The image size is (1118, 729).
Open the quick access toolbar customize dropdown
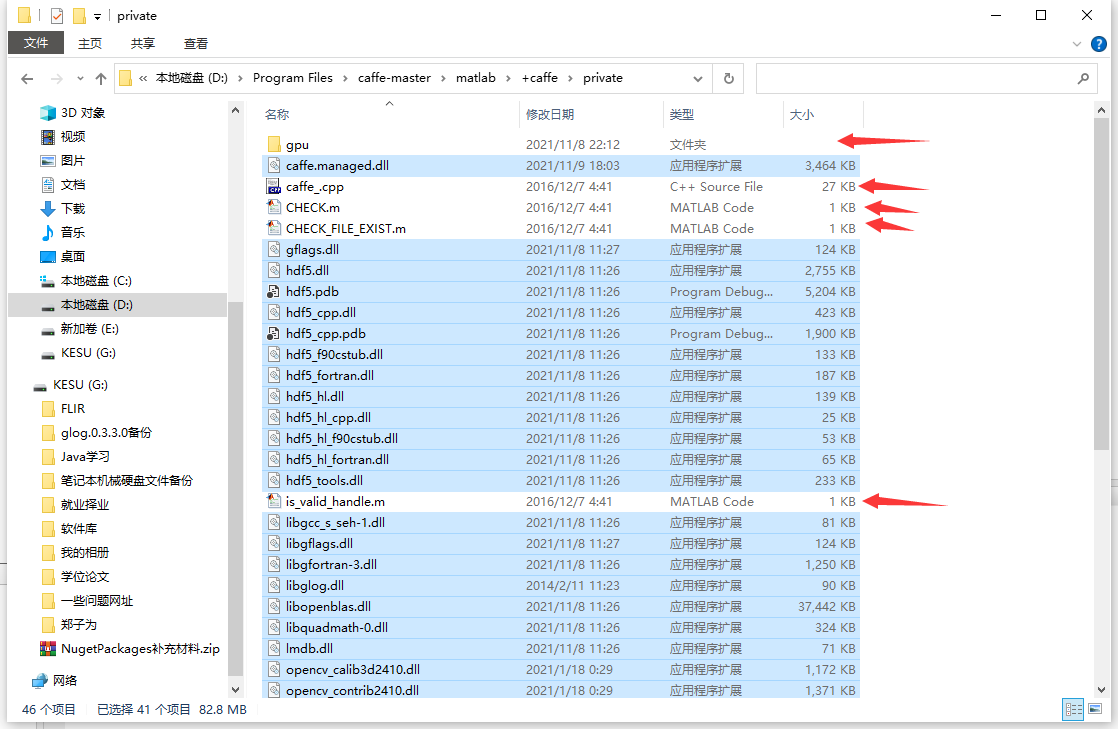point(97,16)
